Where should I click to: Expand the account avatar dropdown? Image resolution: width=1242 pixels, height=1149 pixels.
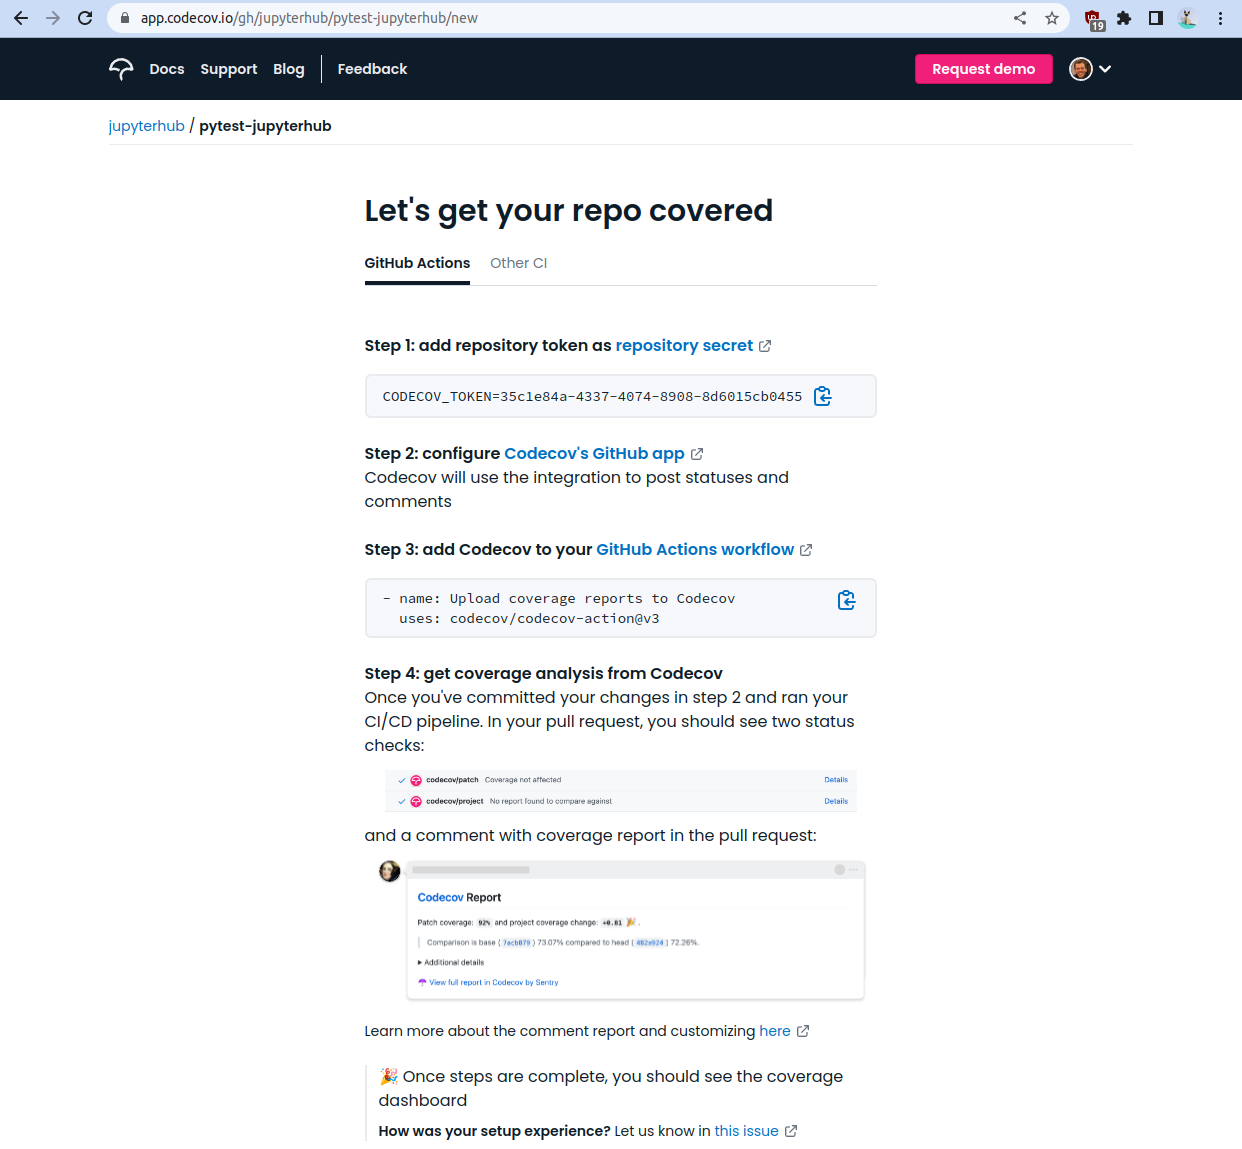click(x=1090, y=68)
